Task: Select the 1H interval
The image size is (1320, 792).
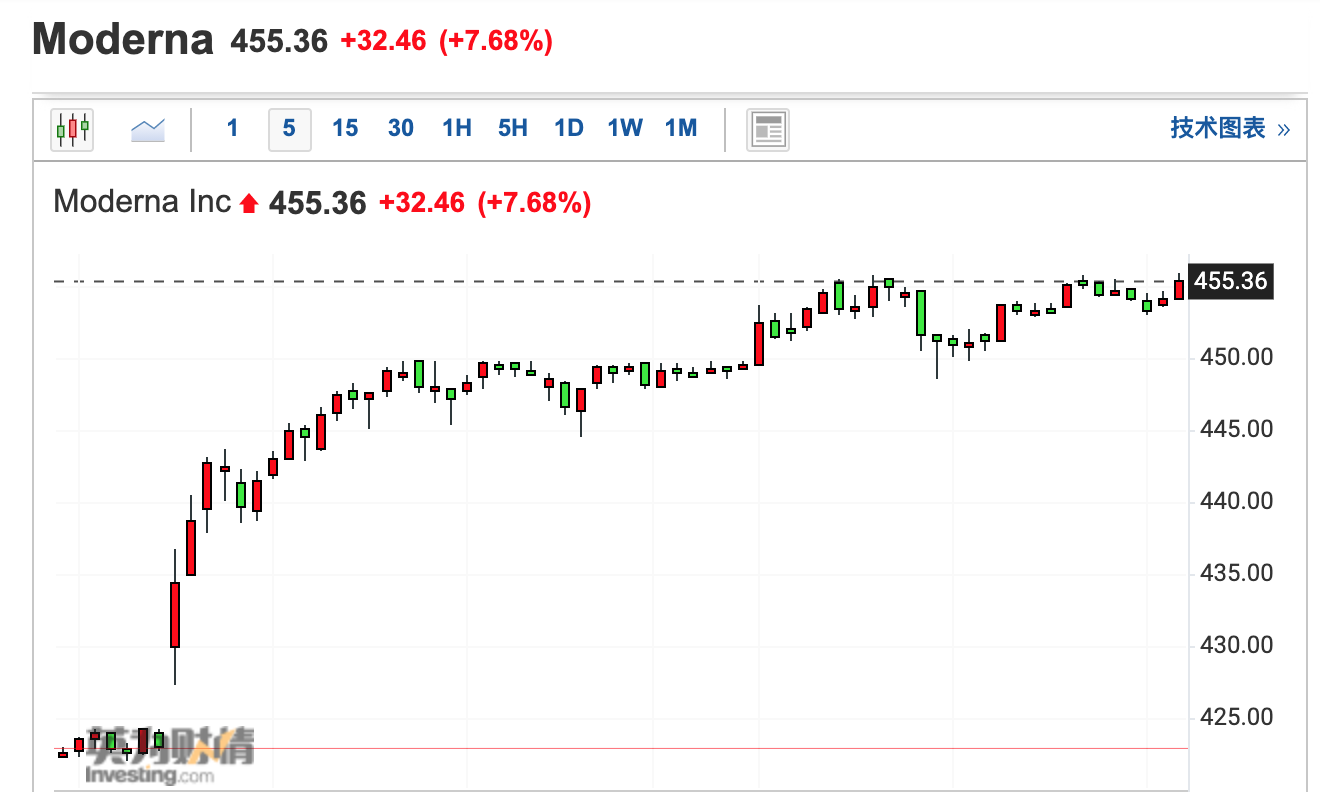Action: tap(457, 128)
